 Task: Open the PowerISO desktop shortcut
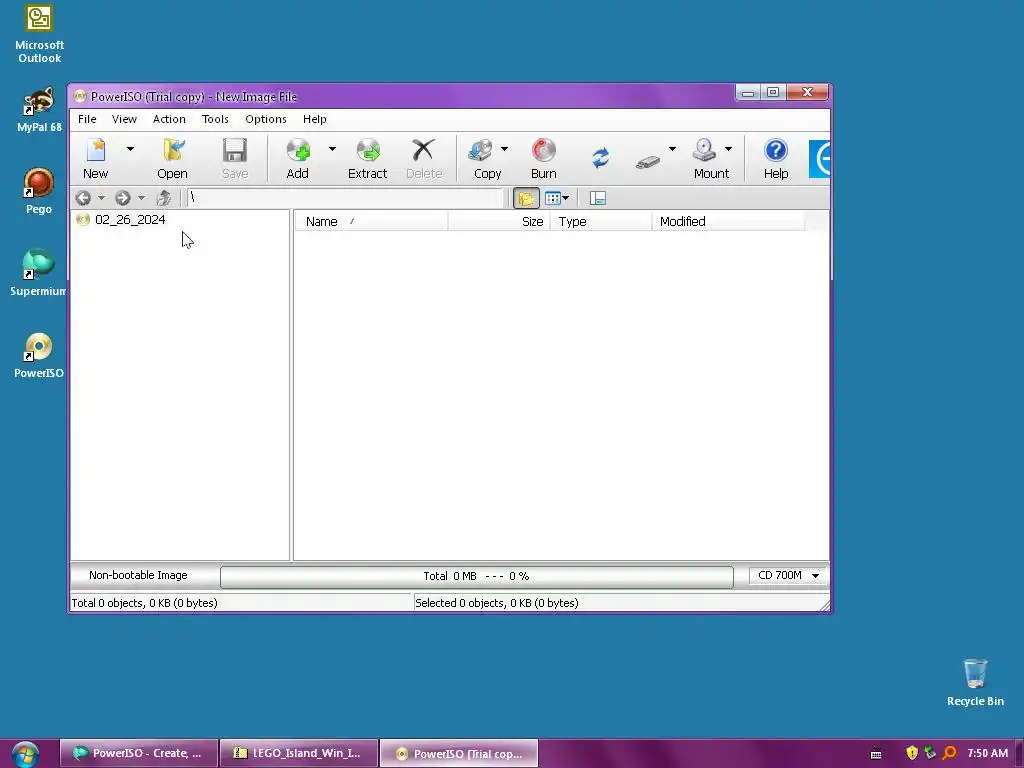coord(39,355)
